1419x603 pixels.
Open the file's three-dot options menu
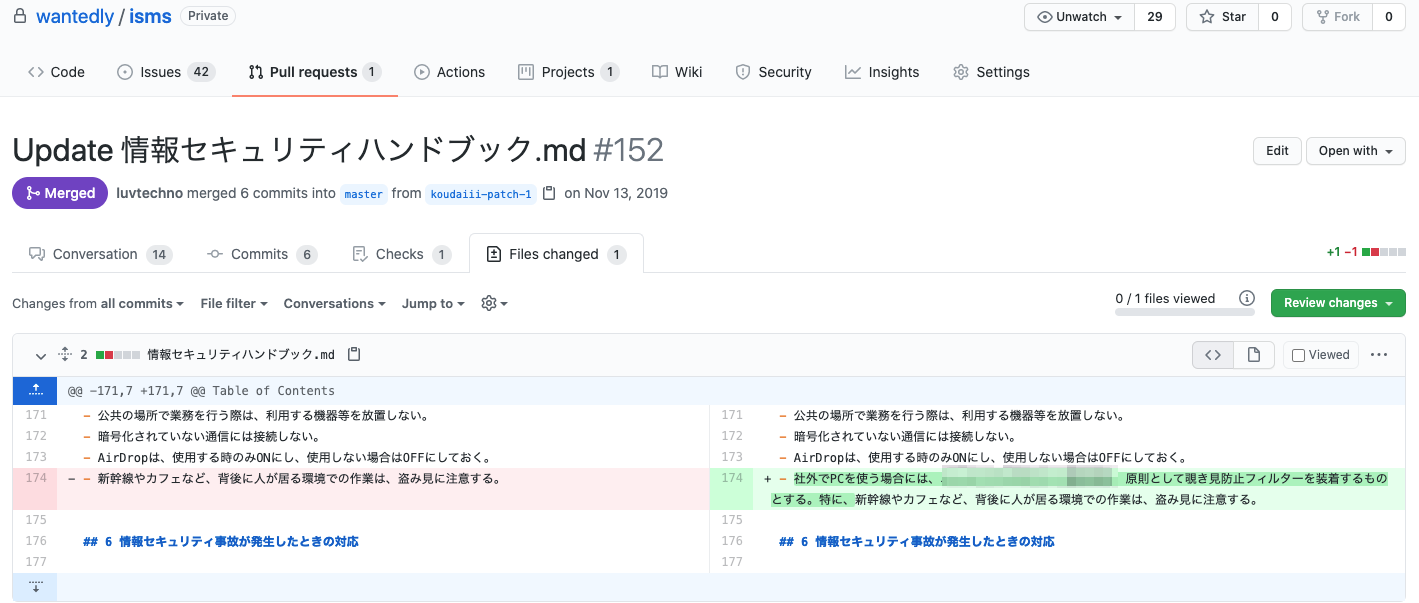click(x=1379, y=354)
